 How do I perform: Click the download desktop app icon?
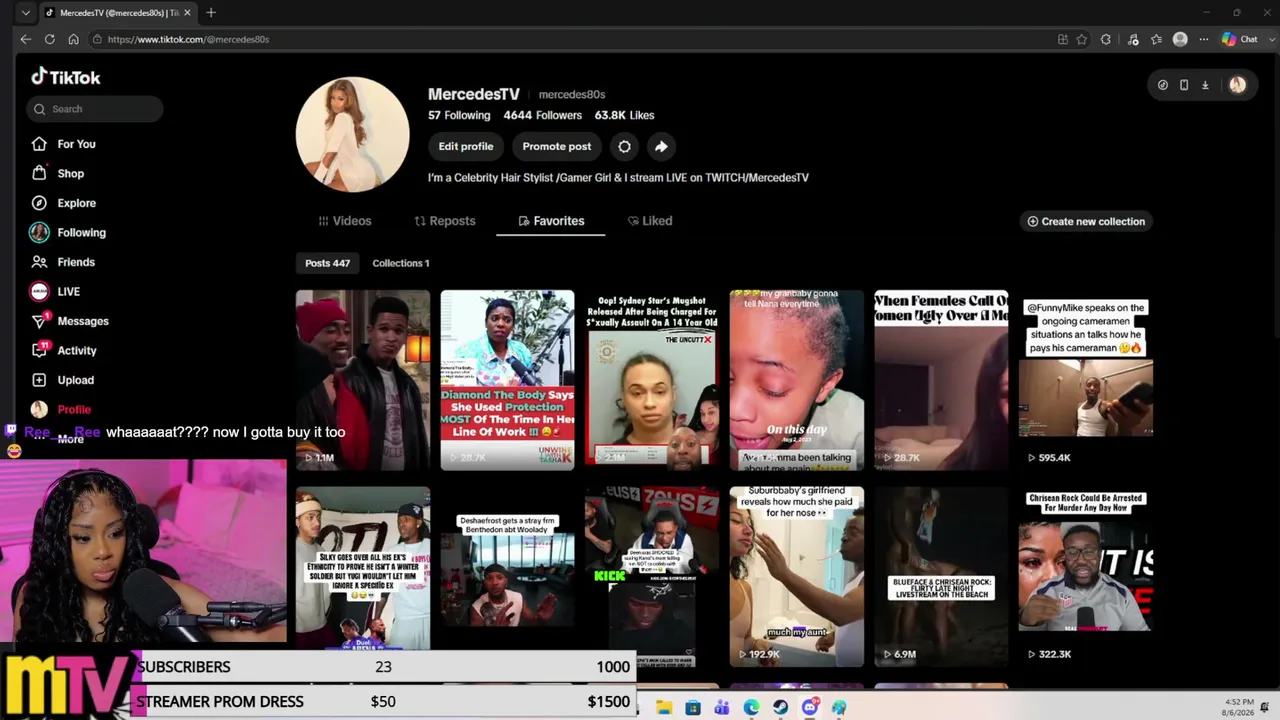(1205, 85)
